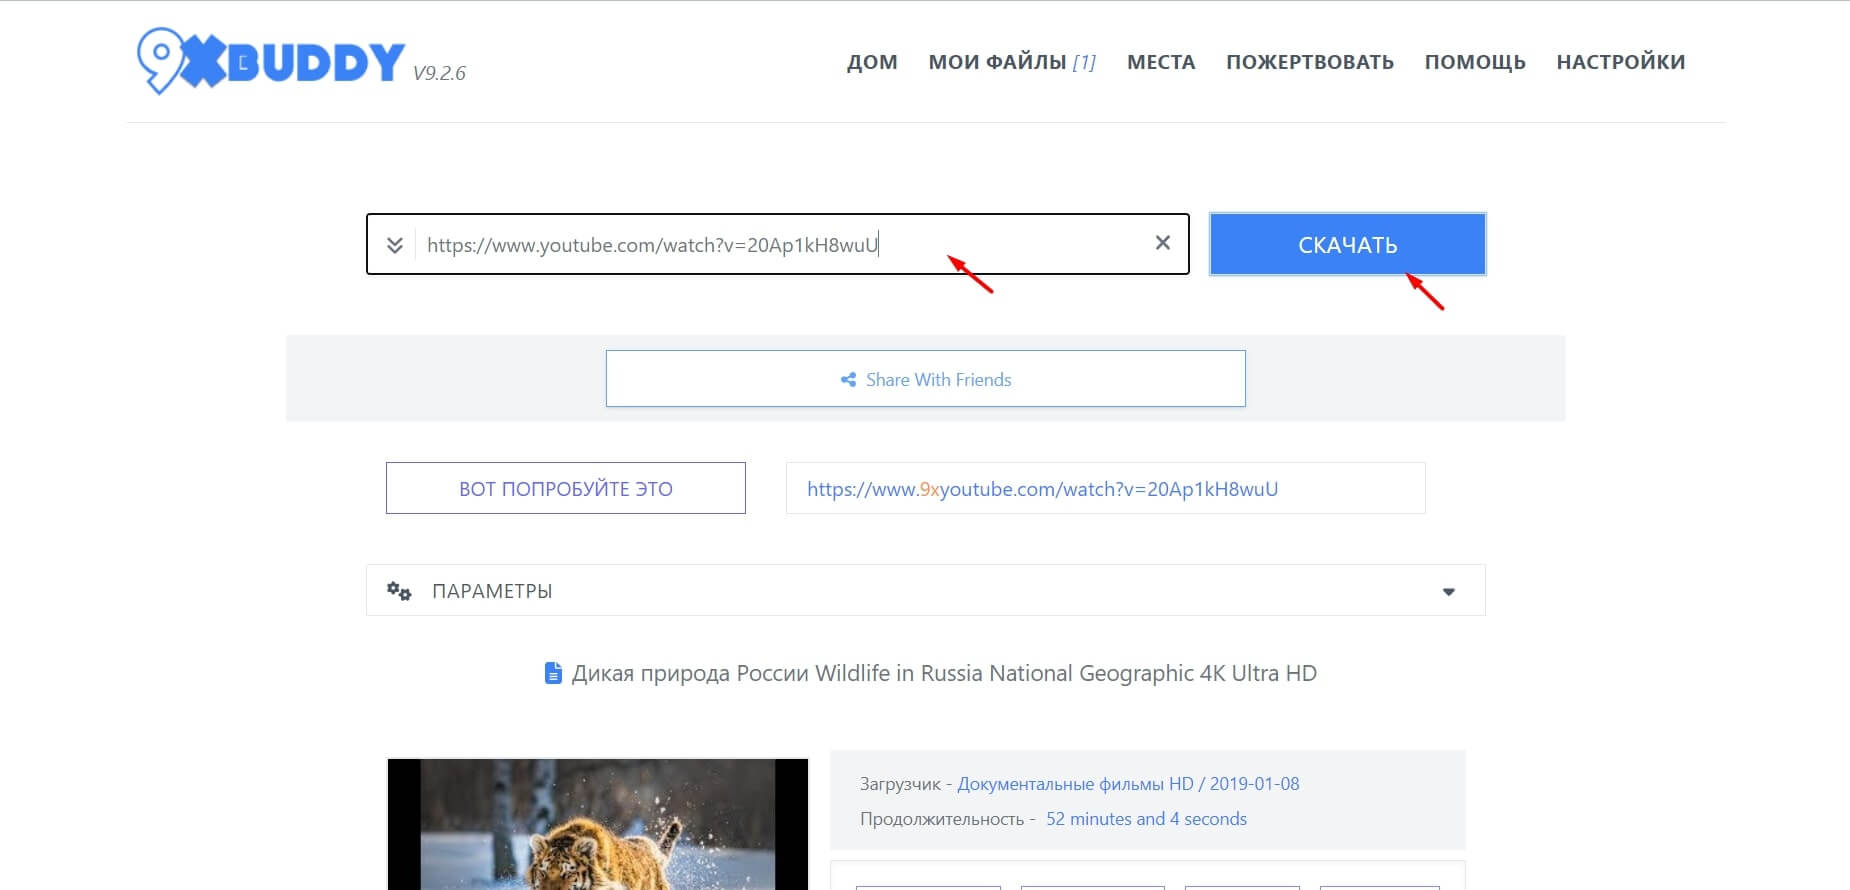Click ВОТ ПОПРОБУЙТЕ ЭТО button
This screenshot has height=890, width=1850.
click(566, 488)
